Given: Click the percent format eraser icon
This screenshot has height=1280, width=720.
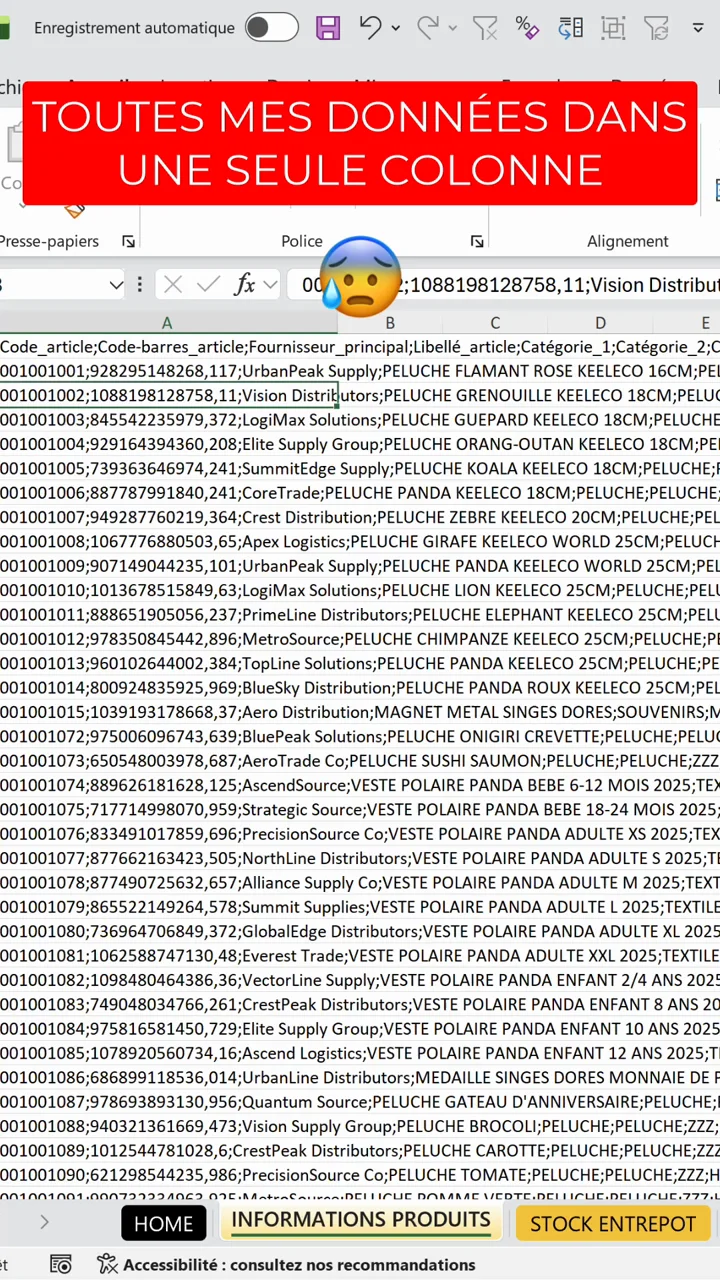Looking at the screenshot, I should pos(527,28).
